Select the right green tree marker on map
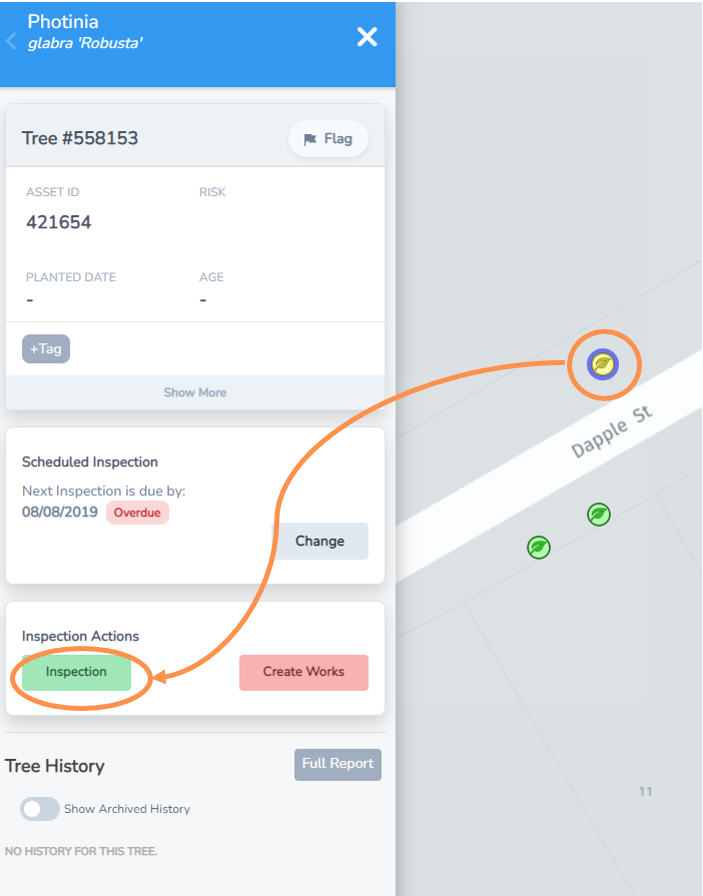703x896 pixels. click(x=599, y=515)
